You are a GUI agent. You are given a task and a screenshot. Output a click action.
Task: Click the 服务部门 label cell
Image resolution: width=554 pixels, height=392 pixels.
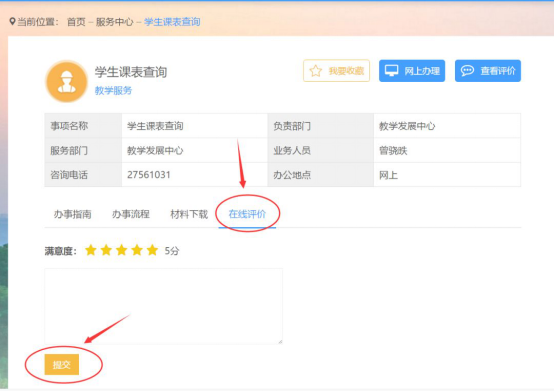[83, 150]
